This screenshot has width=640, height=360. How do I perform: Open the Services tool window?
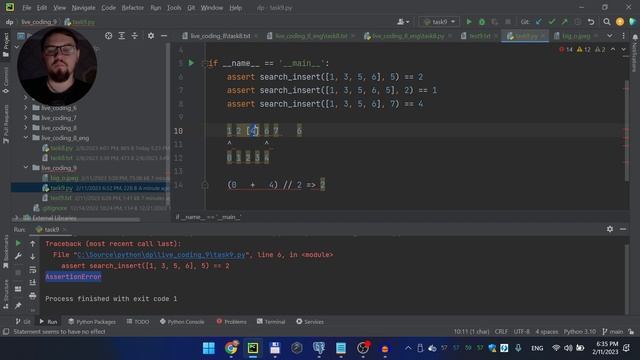(x=310, y=322)
